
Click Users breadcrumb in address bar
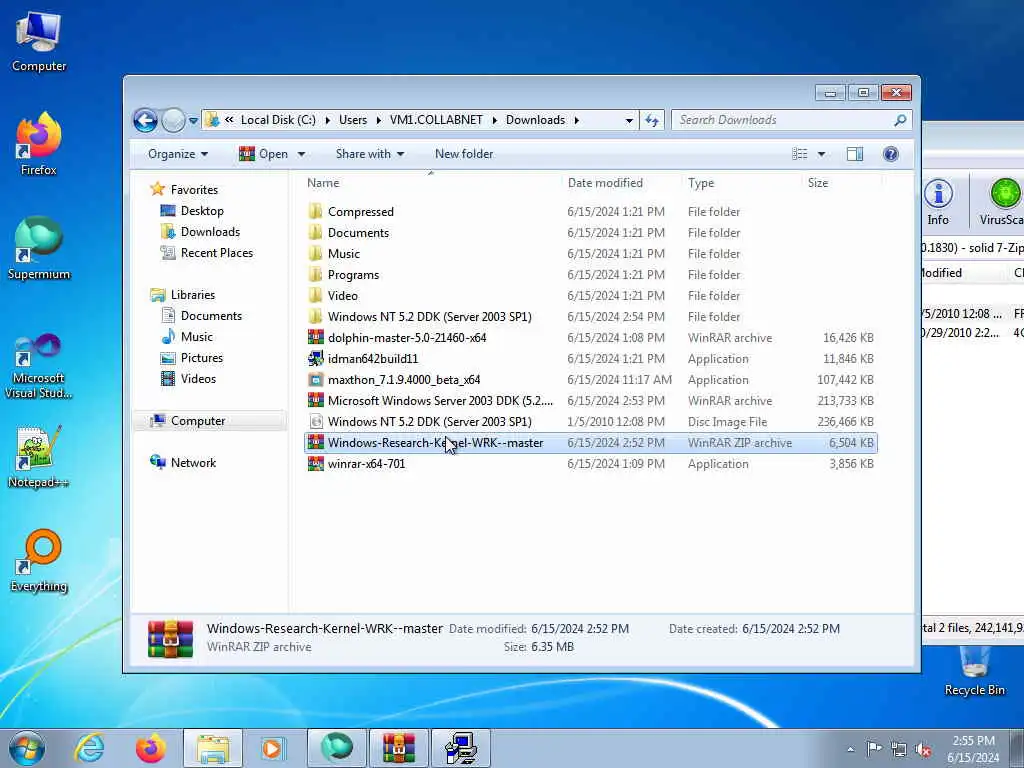pos(353,120)
